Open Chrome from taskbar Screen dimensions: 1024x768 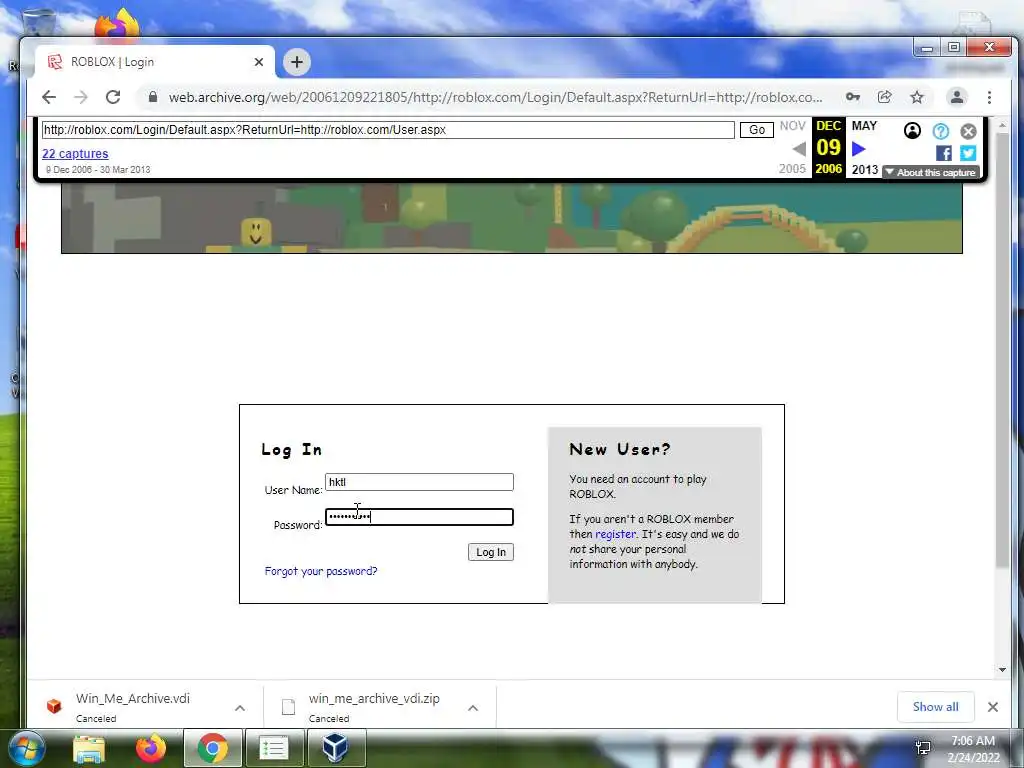tap(213, 748)
